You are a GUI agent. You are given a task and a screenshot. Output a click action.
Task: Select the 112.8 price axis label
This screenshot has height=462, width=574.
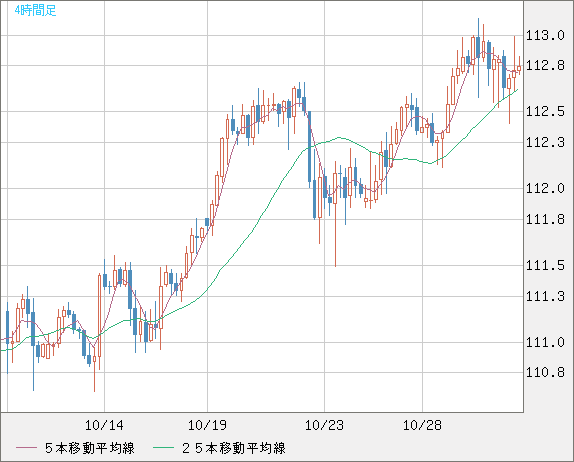click(x=545, y=66)
